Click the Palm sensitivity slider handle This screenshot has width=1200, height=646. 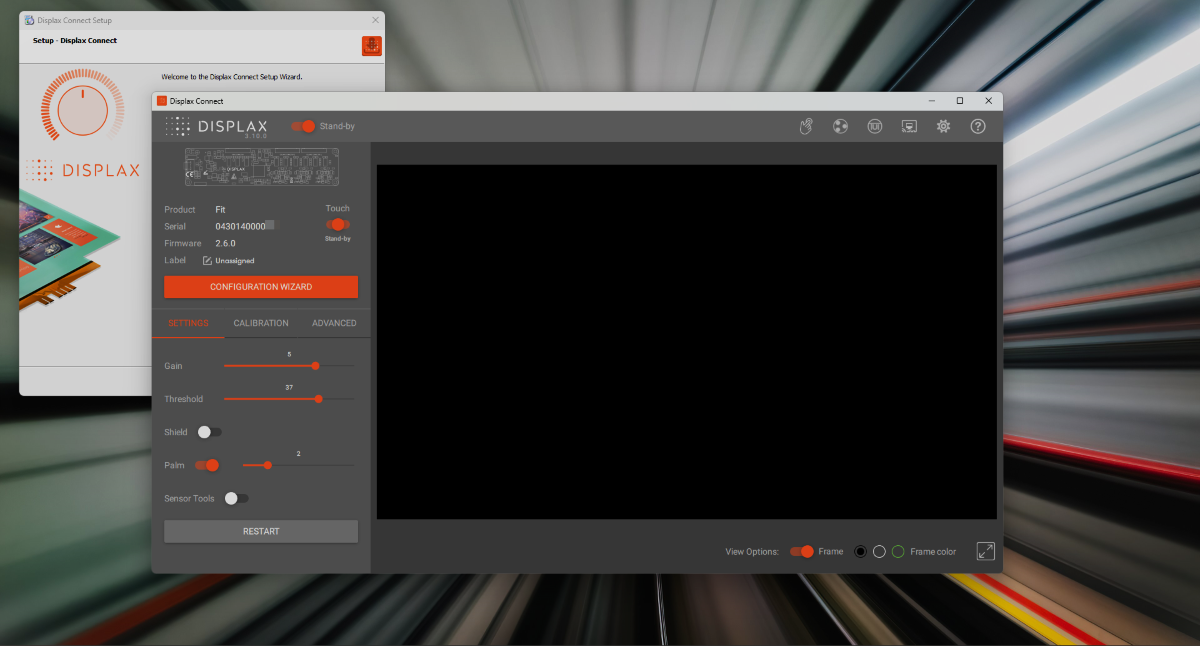click(x=267, y=465)
